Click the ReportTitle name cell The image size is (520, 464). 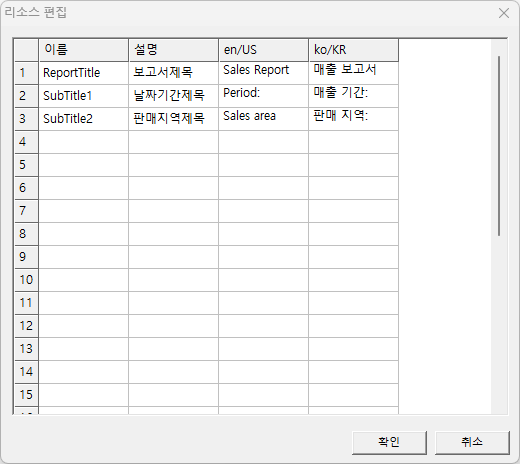[x=84, y=73]
